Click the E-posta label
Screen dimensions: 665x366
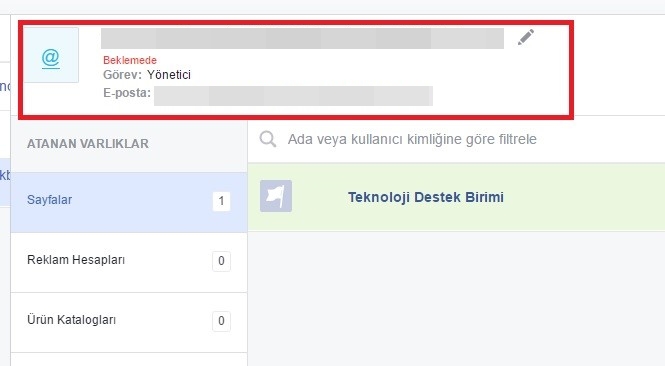click(x=127, y=93)
